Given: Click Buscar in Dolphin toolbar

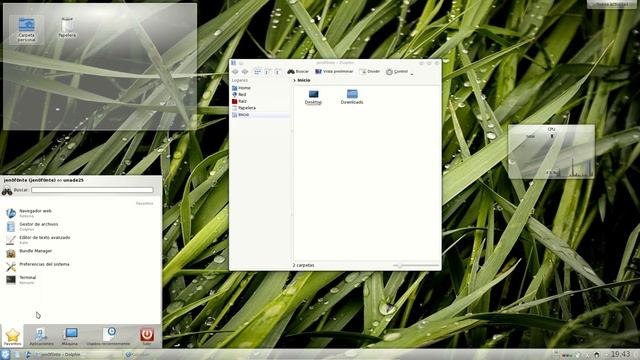Looking at the screenshot, I should click(298, 71).
